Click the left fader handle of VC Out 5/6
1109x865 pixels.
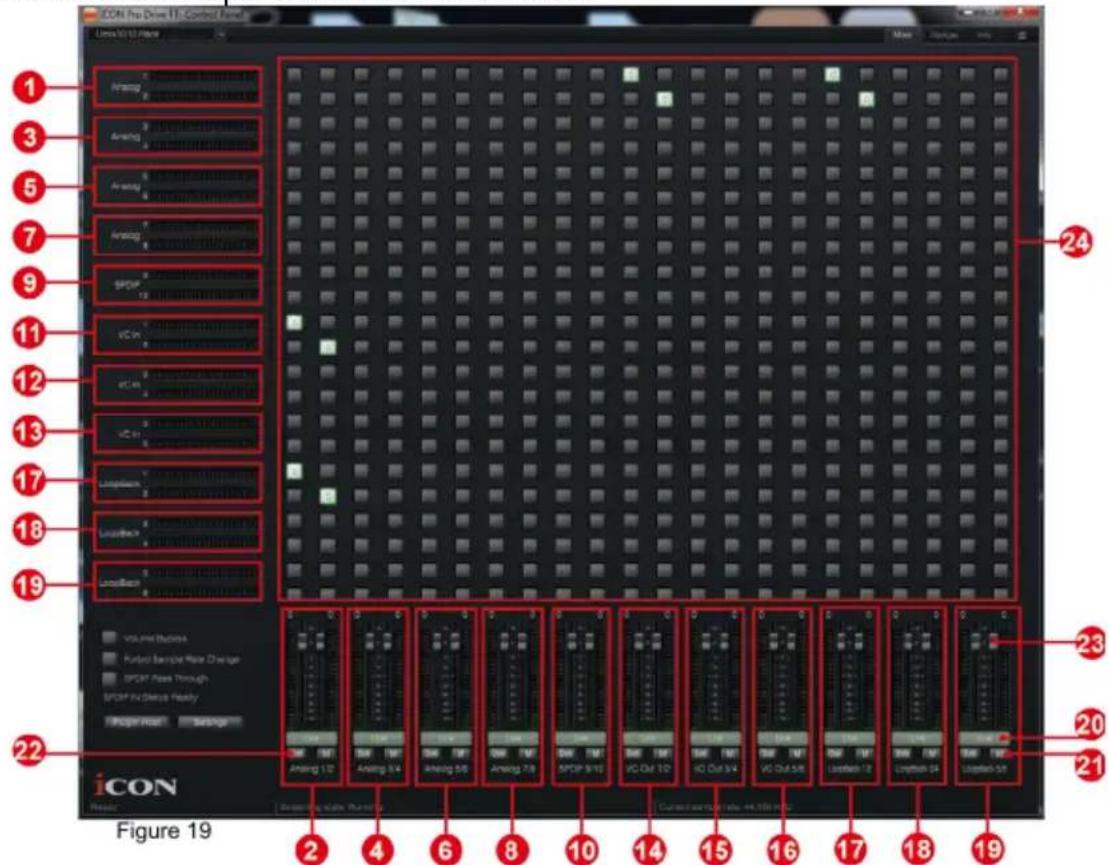[774, 641]
